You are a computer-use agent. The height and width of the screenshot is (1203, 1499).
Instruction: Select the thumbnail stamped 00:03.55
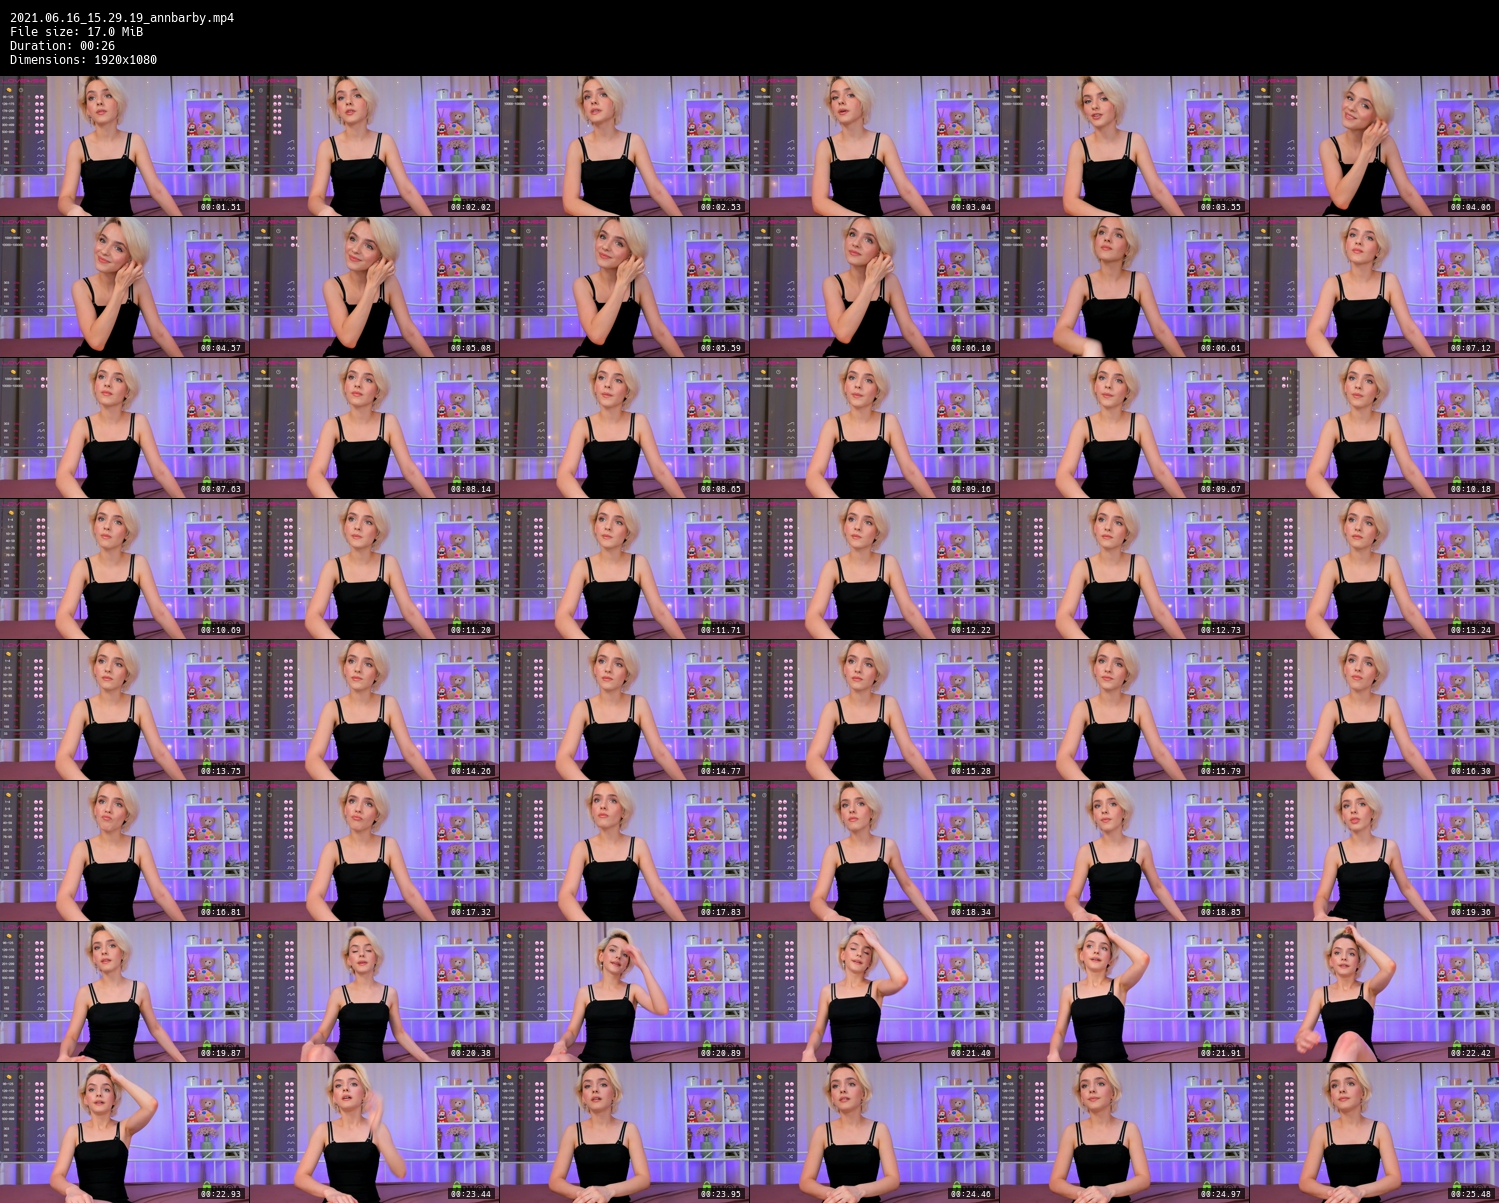pos(1124,146)
